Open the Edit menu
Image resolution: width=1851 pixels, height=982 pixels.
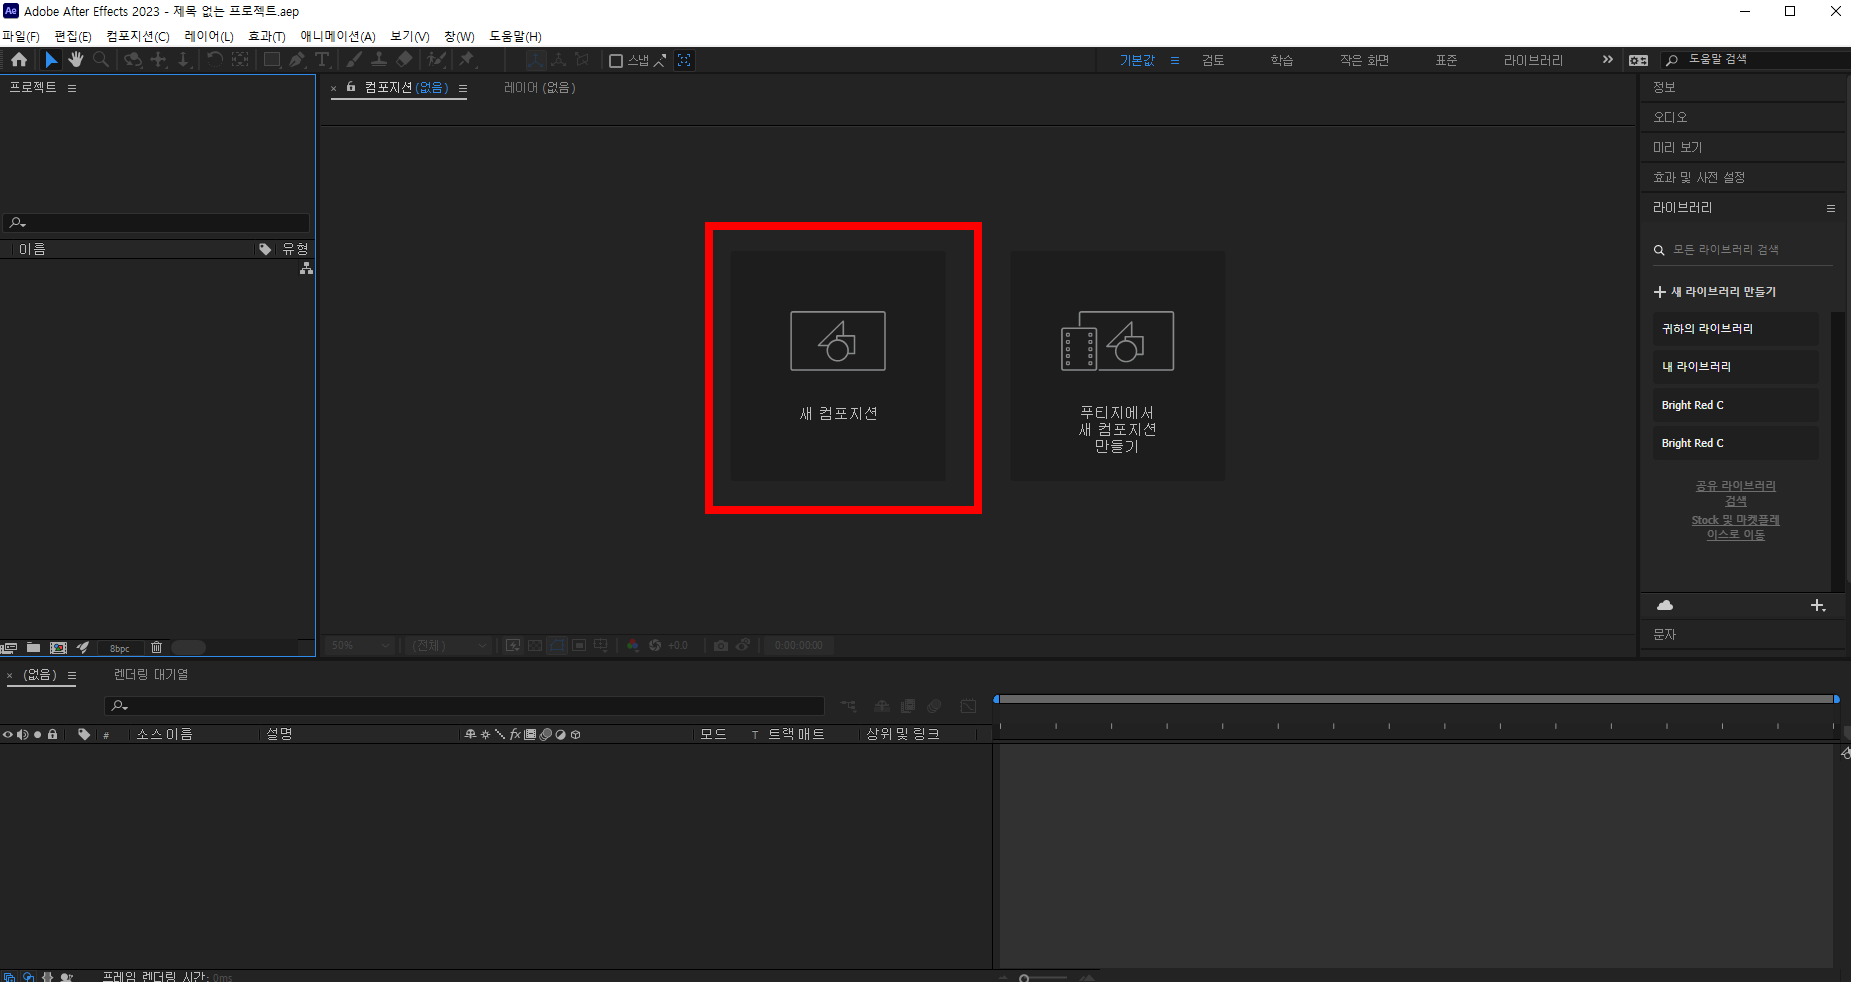[x=72, y=36]
